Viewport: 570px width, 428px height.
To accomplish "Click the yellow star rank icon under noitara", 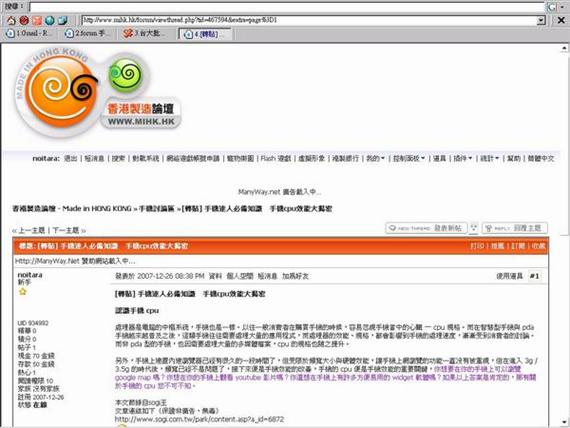I will (x=23, y=291).
